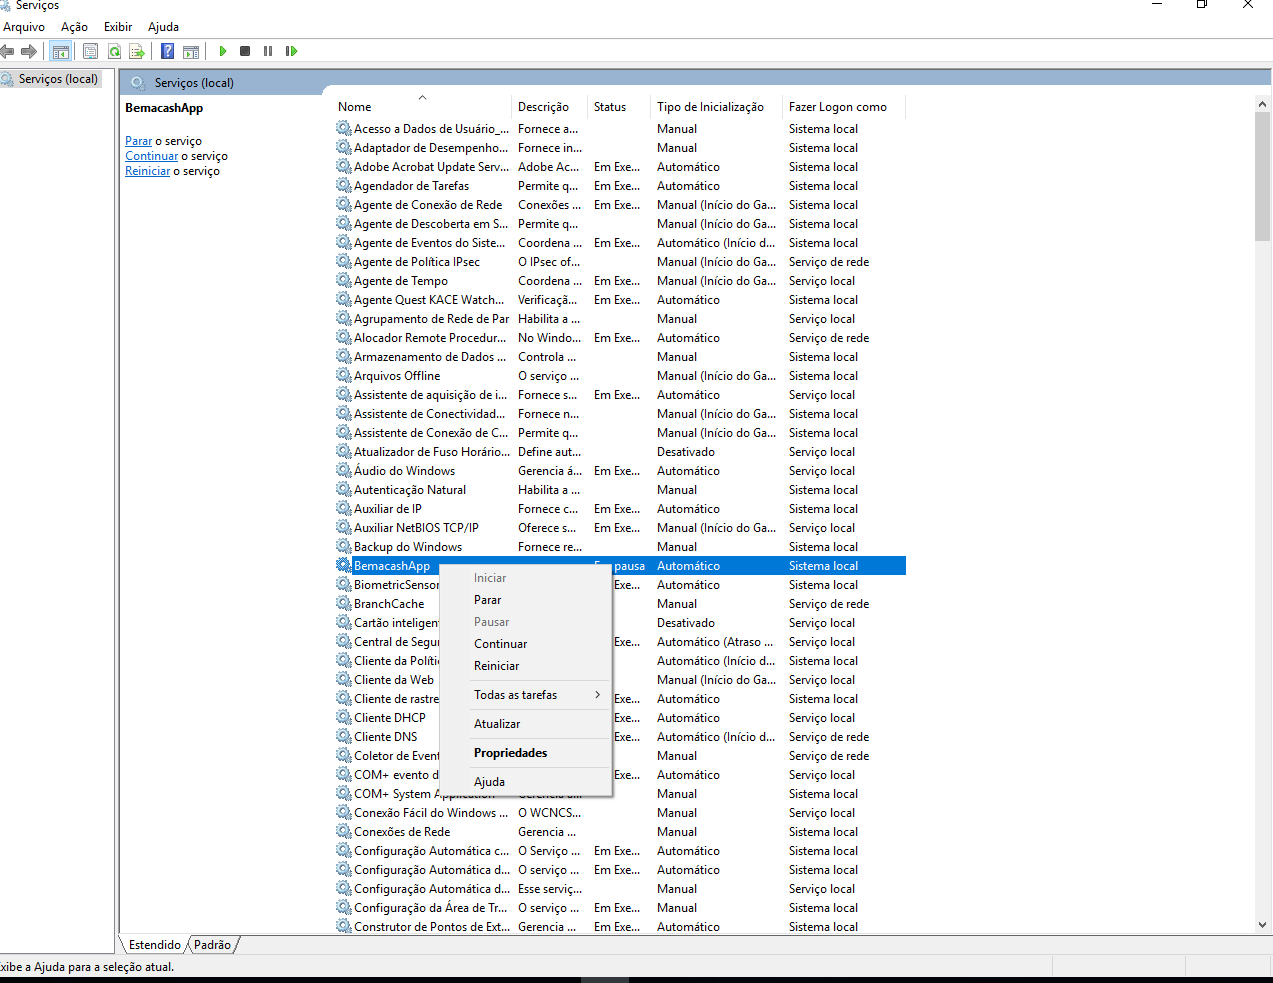Click the scrollbar down arrow
Screen dimensions: 1273x983
[x=1262, y=925]
